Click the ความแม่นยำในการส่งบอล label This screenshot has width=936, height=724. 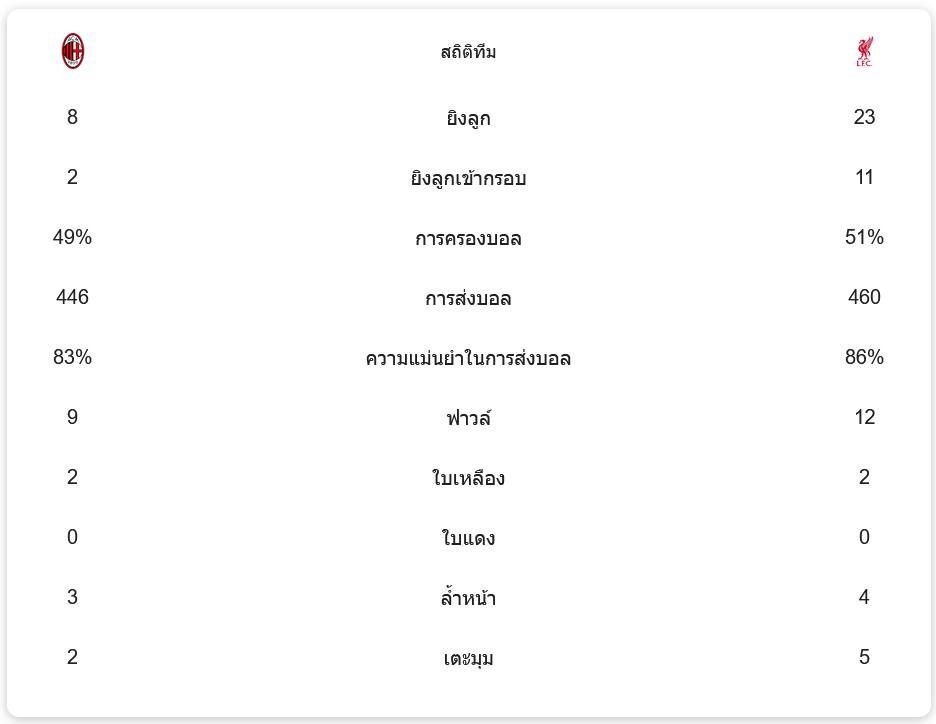[468, 359]
